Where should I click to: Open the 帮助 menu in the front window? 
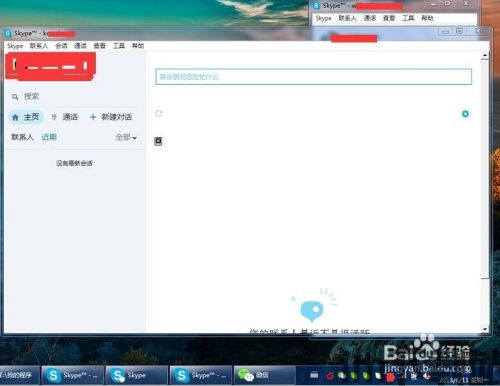click(138, 46)
